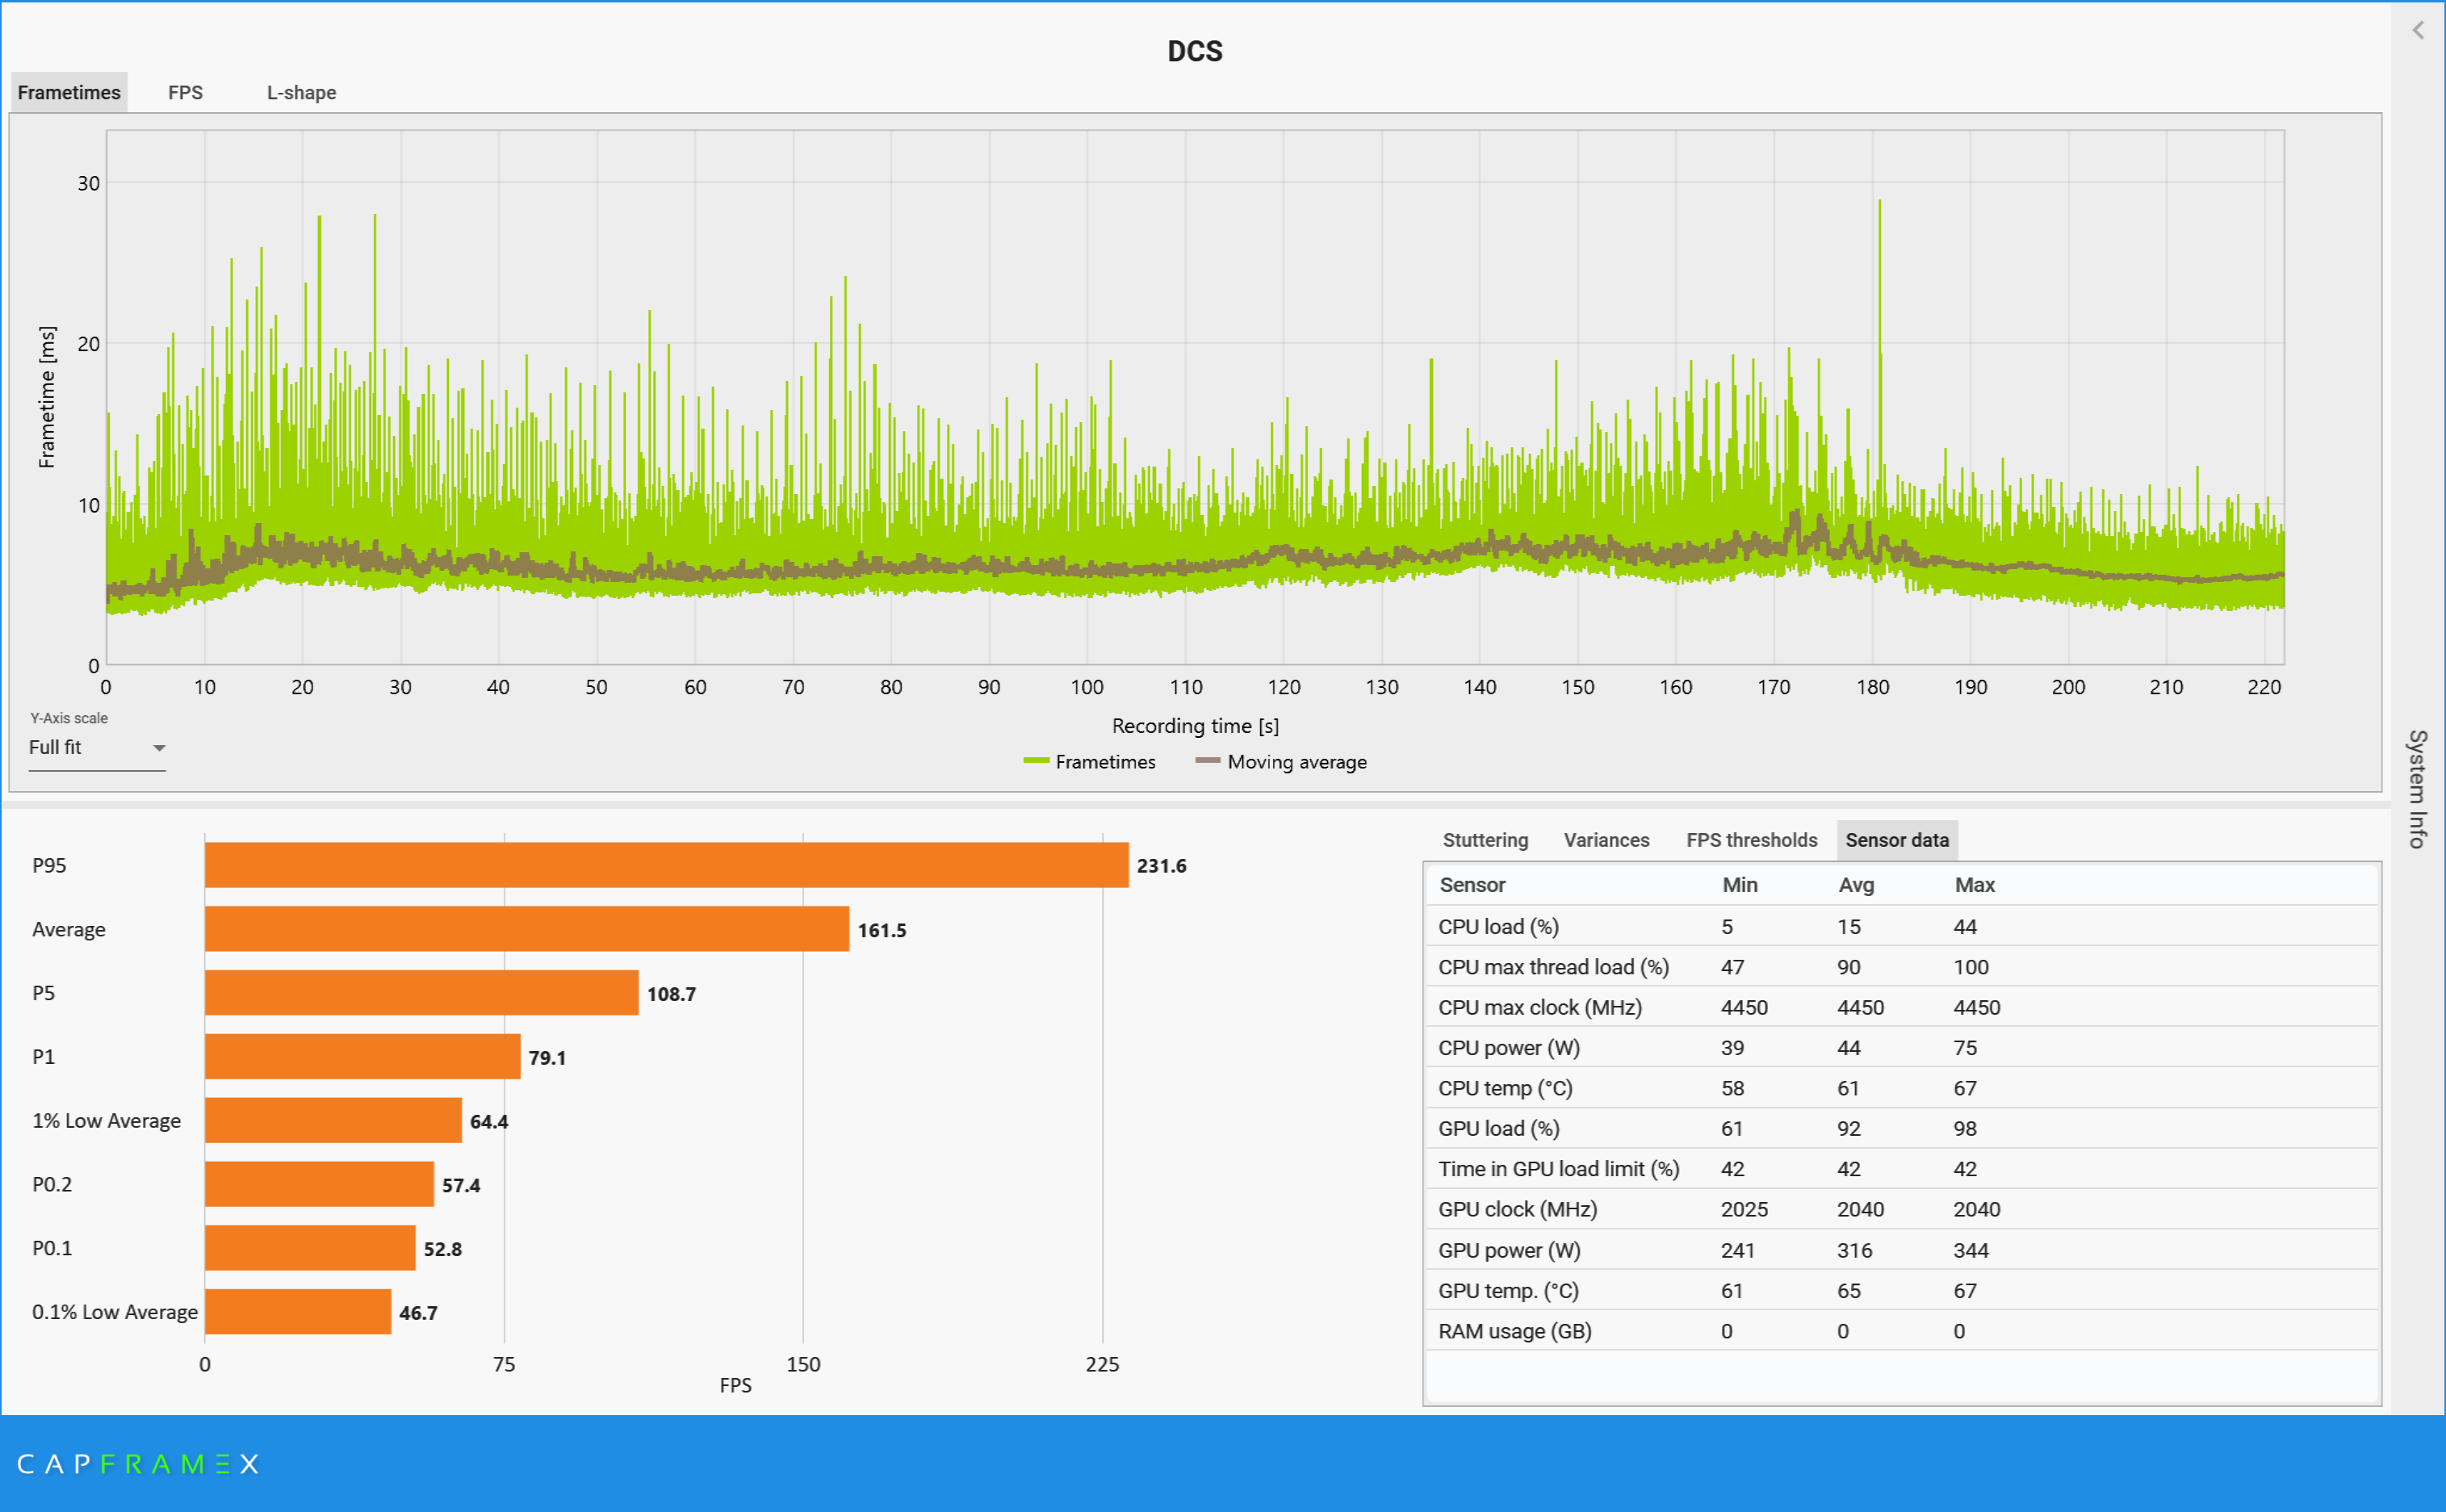Switch to the Frametimes tab
The height and width of the screenshot is (1512, 2446).
pyautogui.click(x=69, y=92)
